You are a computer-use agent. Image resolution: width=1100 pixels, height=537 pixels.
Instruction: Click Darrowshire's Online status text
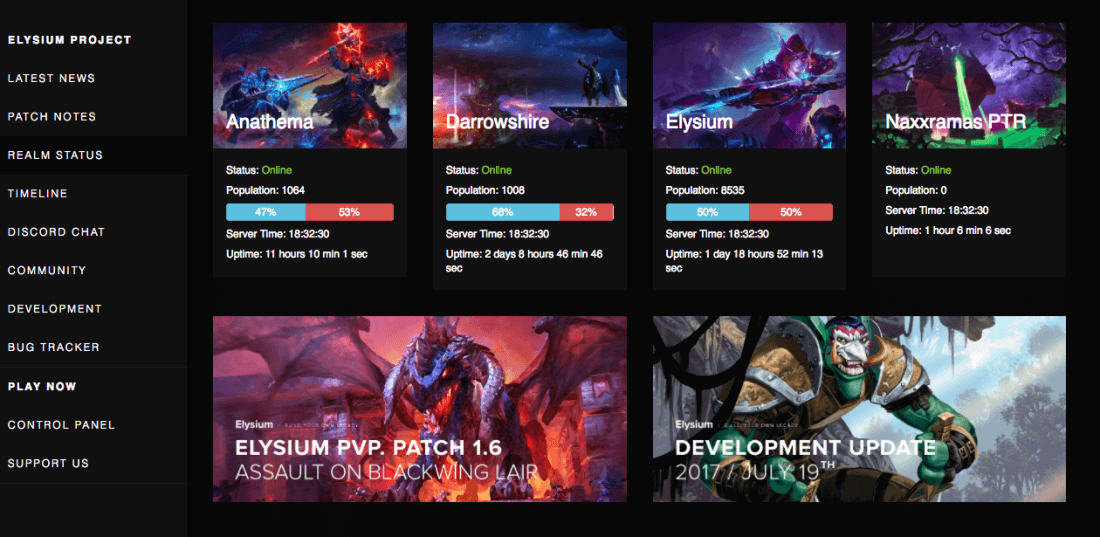[x=497, y=171]
